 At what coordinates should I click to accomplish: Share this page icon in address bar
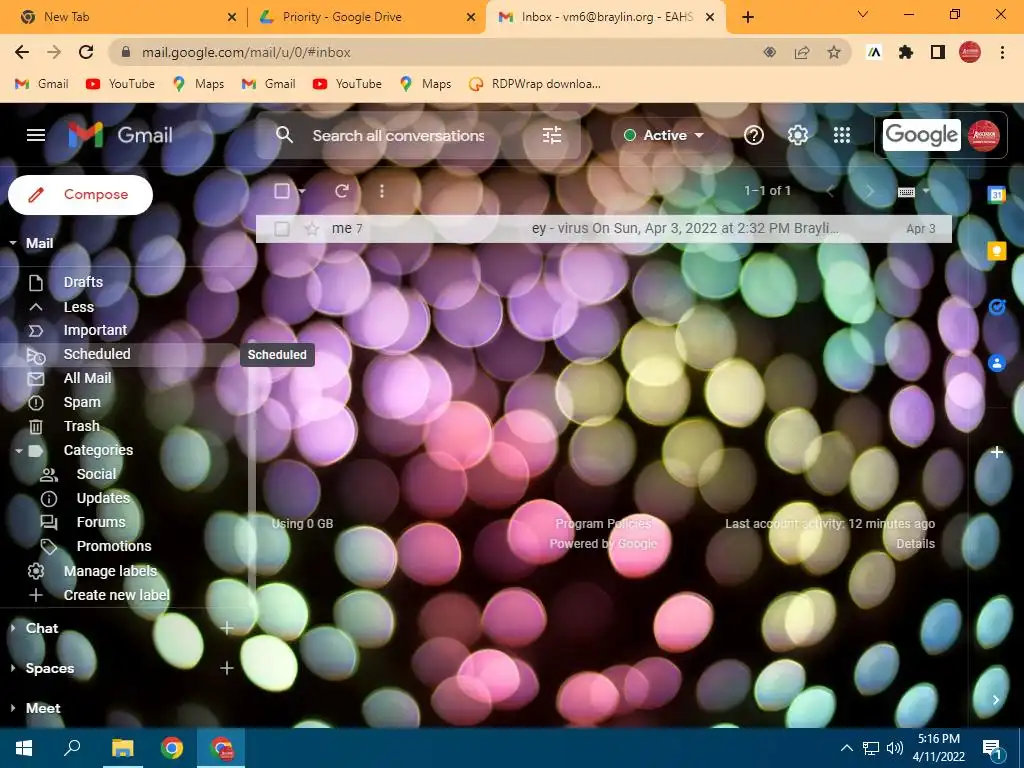point(802,52)
